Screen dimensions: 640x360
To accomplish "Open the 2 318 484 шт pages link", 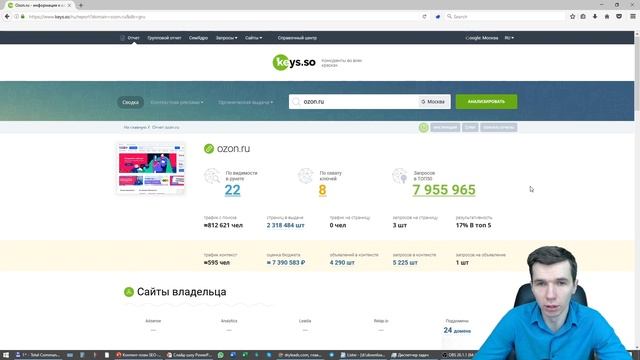I will (x=285, y=225).
